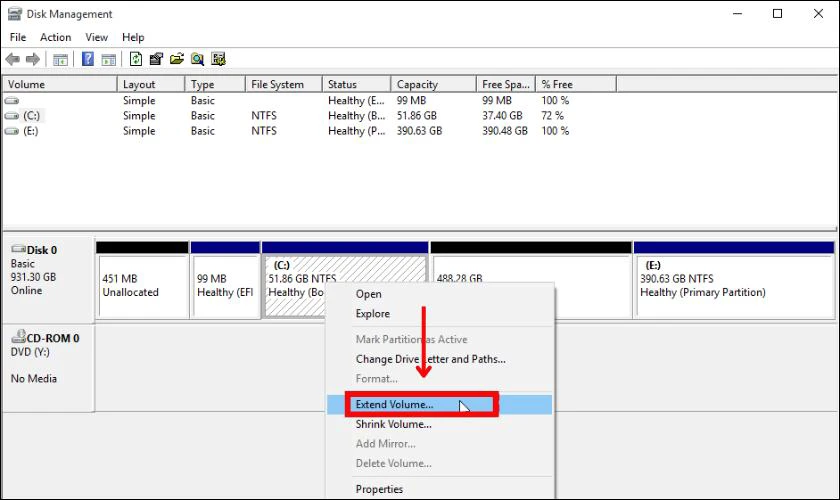Image resolution: width=840 pixels, height=500 pixels.
Task: Toggle the Show/Hide Action Pane icon
Action: point(109,59)
